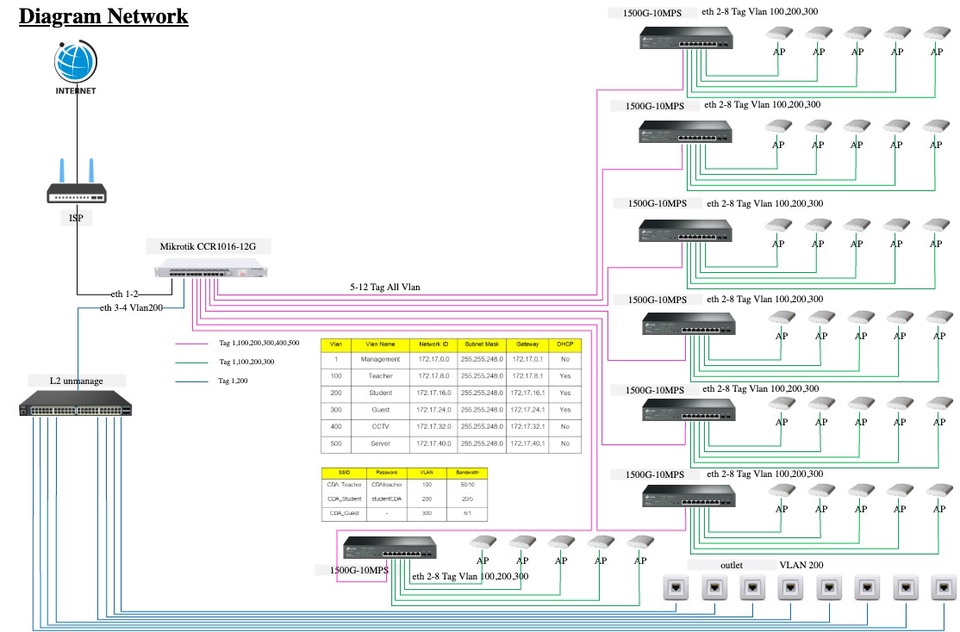Click the 5-12 Tag All Vlan label

385,287
